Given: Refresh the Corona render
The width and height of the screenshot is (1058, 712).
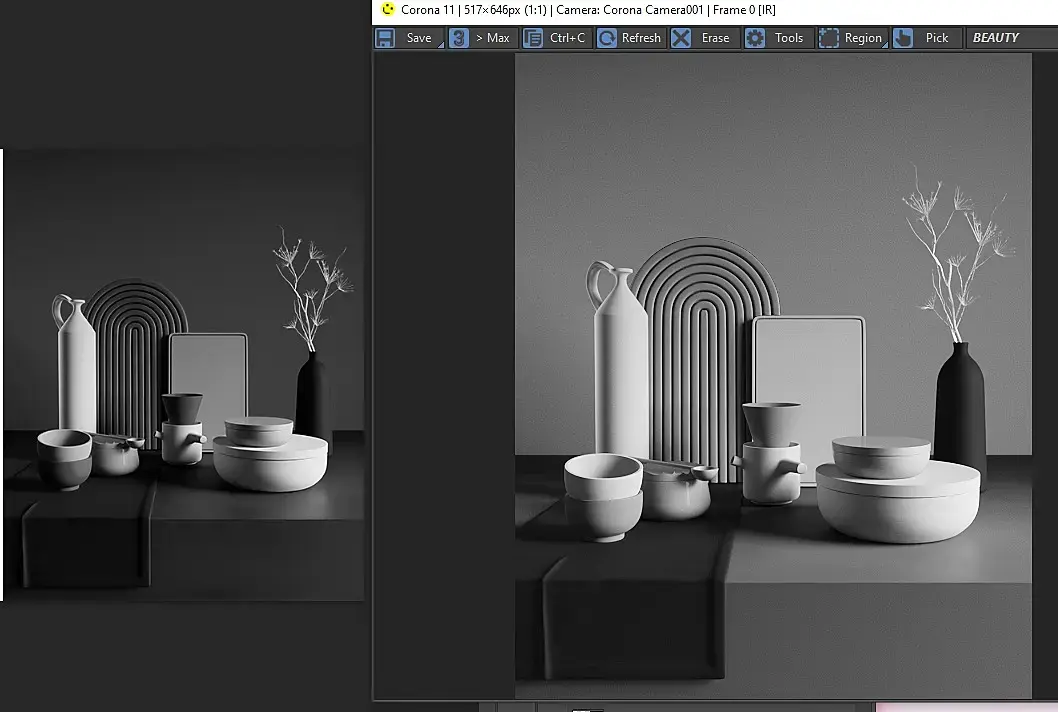Looking at the screenshot, I should click(630, 38).
